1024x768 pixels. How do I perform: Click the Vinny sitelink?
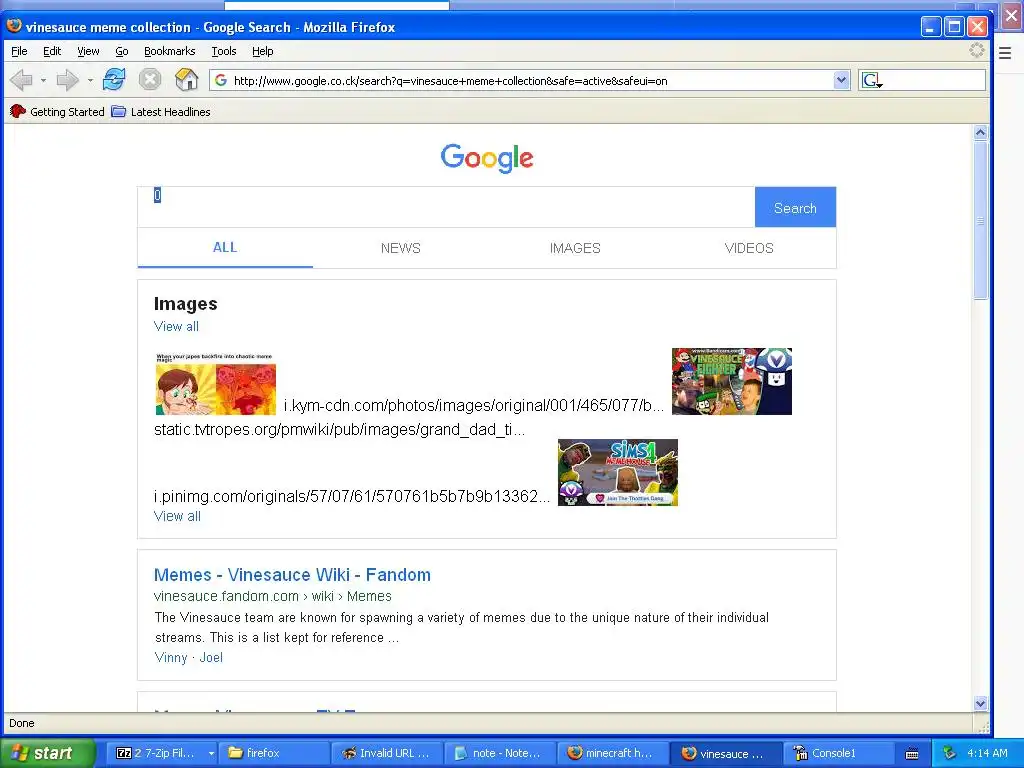click(171, 658)
